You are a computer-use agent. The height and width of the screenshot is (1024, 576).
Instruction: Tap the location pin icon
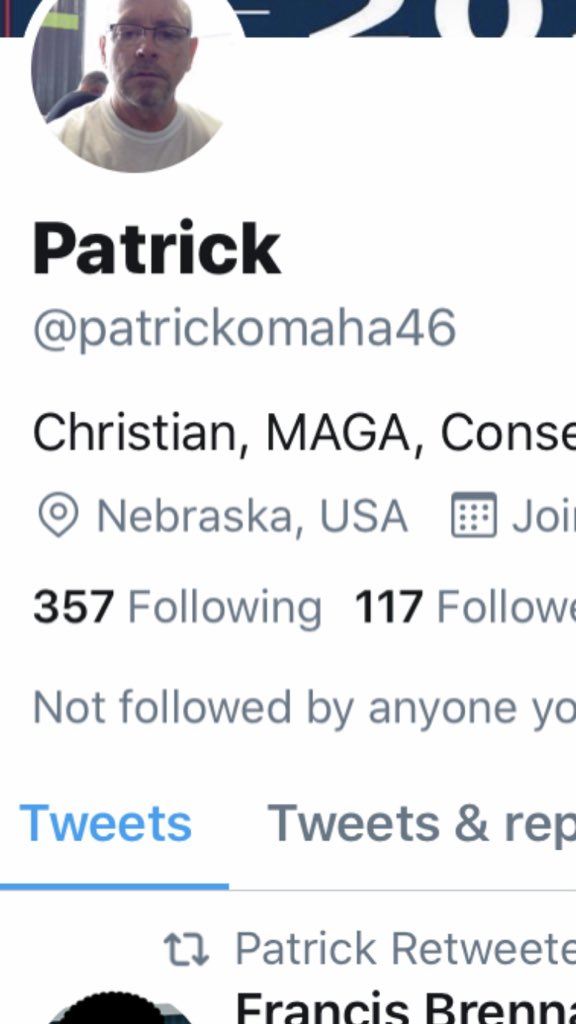tap(58, 515)
